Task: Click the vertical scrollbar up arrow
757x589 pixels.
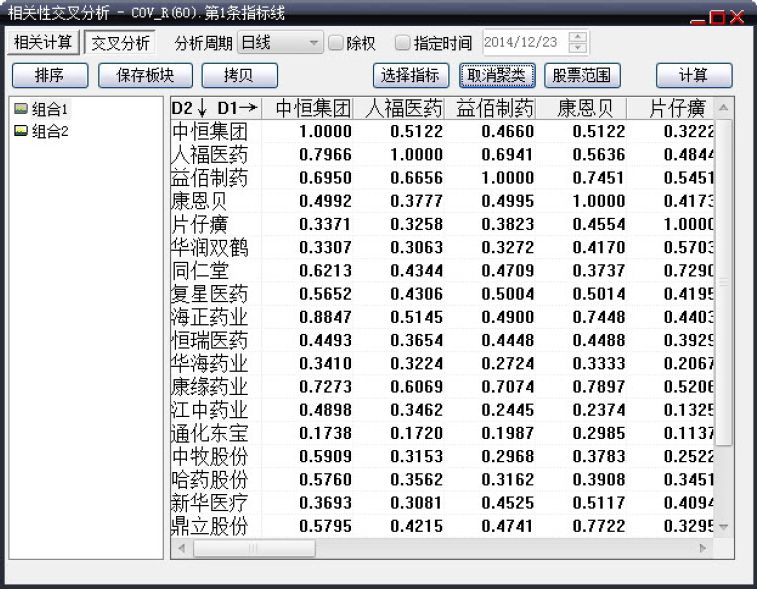Action: 723,107
